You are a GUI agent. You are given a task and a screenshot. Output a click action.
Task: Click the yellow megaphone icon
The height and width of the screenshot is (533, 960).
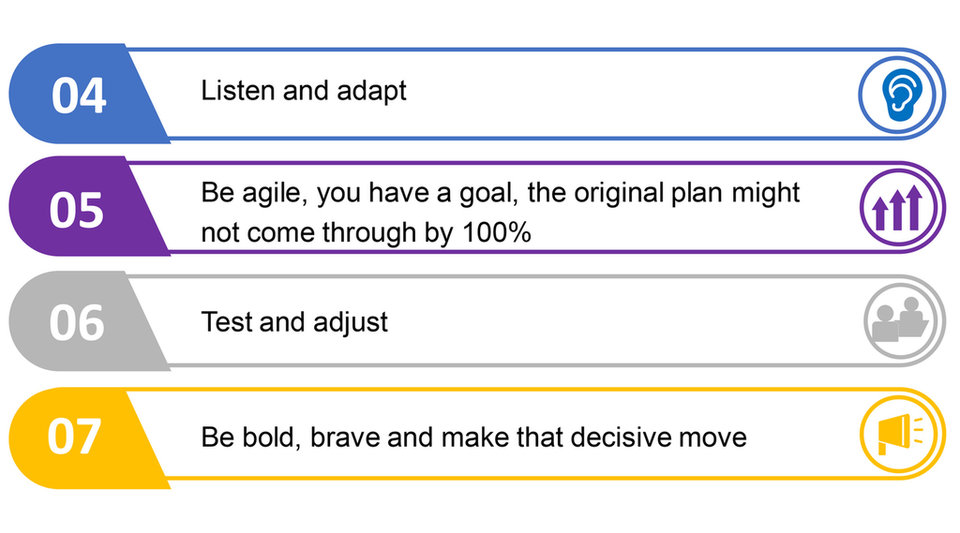898,434
